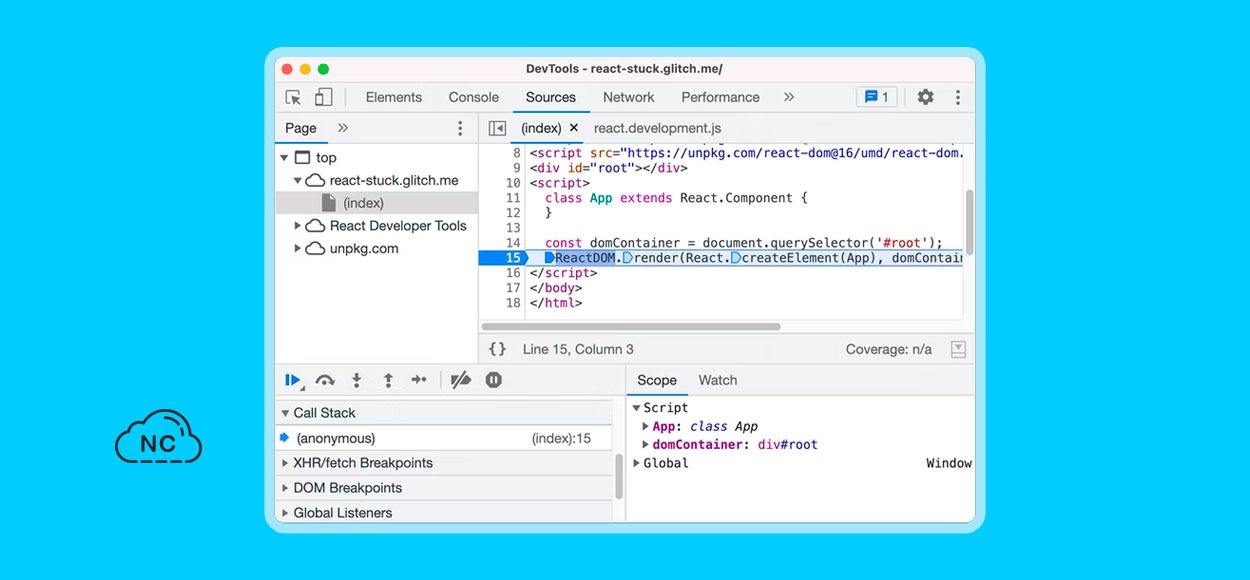Click the Coverage n/a details icon

coord(958,349)
